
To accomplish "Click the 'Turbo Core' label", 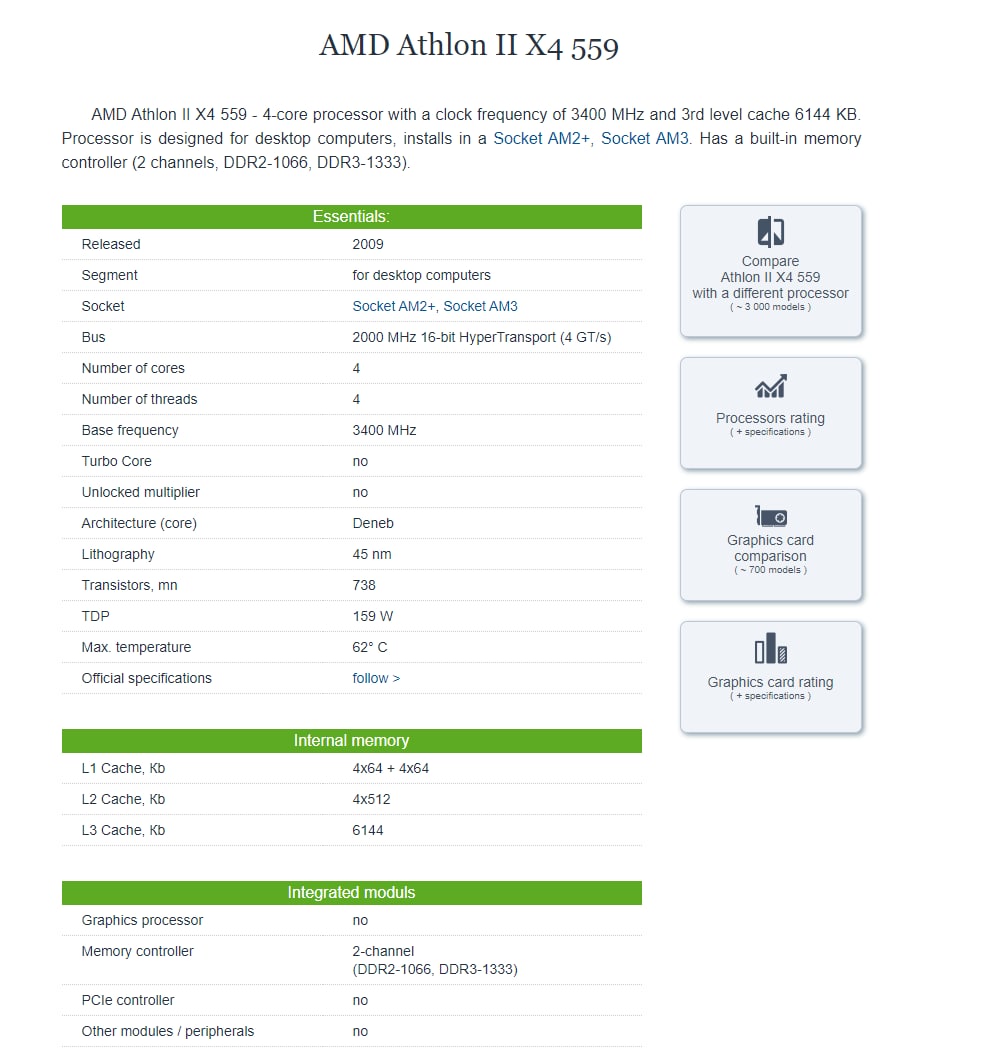I will click(x=116, y=461).
